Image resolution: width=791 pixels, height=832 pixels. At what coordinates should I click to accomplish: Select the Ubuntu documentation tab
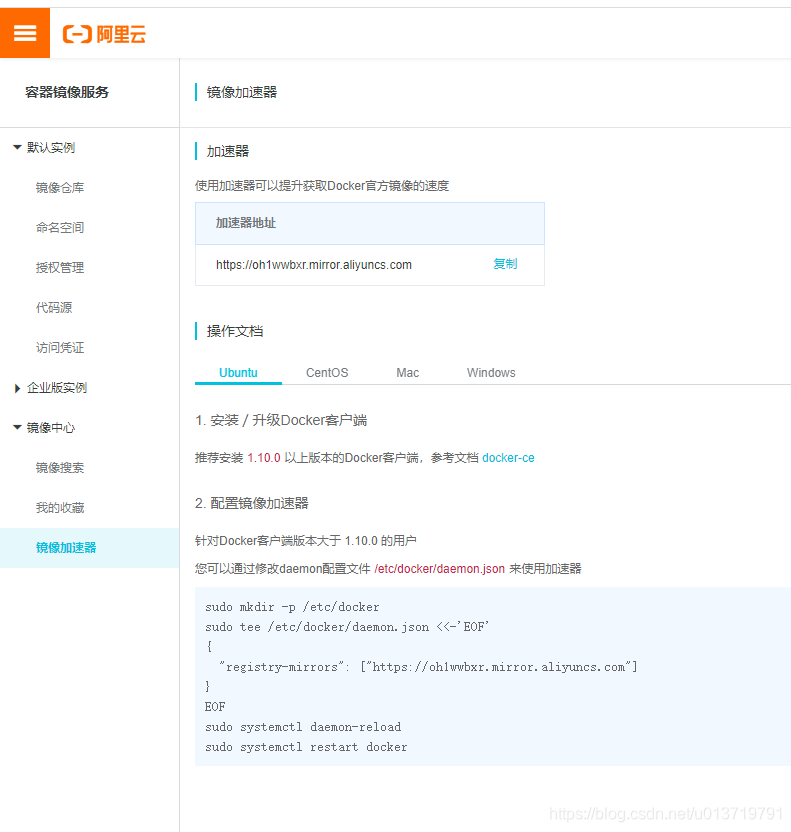tap(238, 372)
